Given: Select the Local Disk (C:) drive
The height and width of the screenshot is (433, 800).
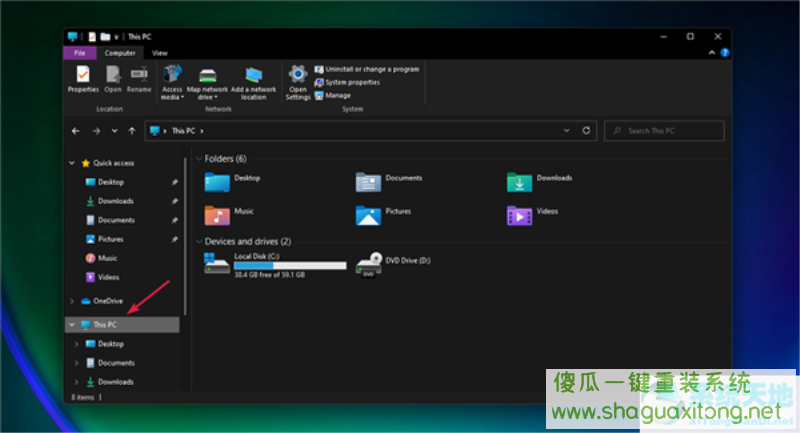Looking at the screenshot, I should click(x=275, y=265).
